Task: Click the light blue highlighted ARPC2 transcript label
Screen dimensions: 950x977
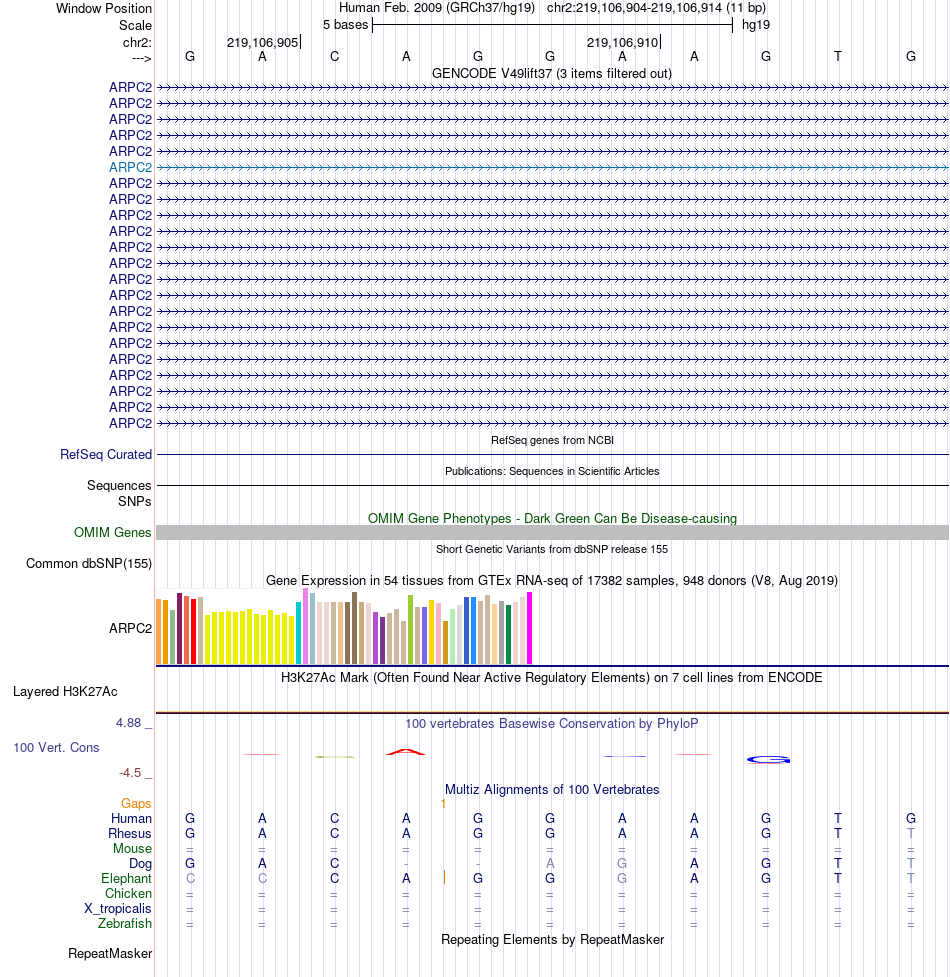Action: [x=130, y=168]
